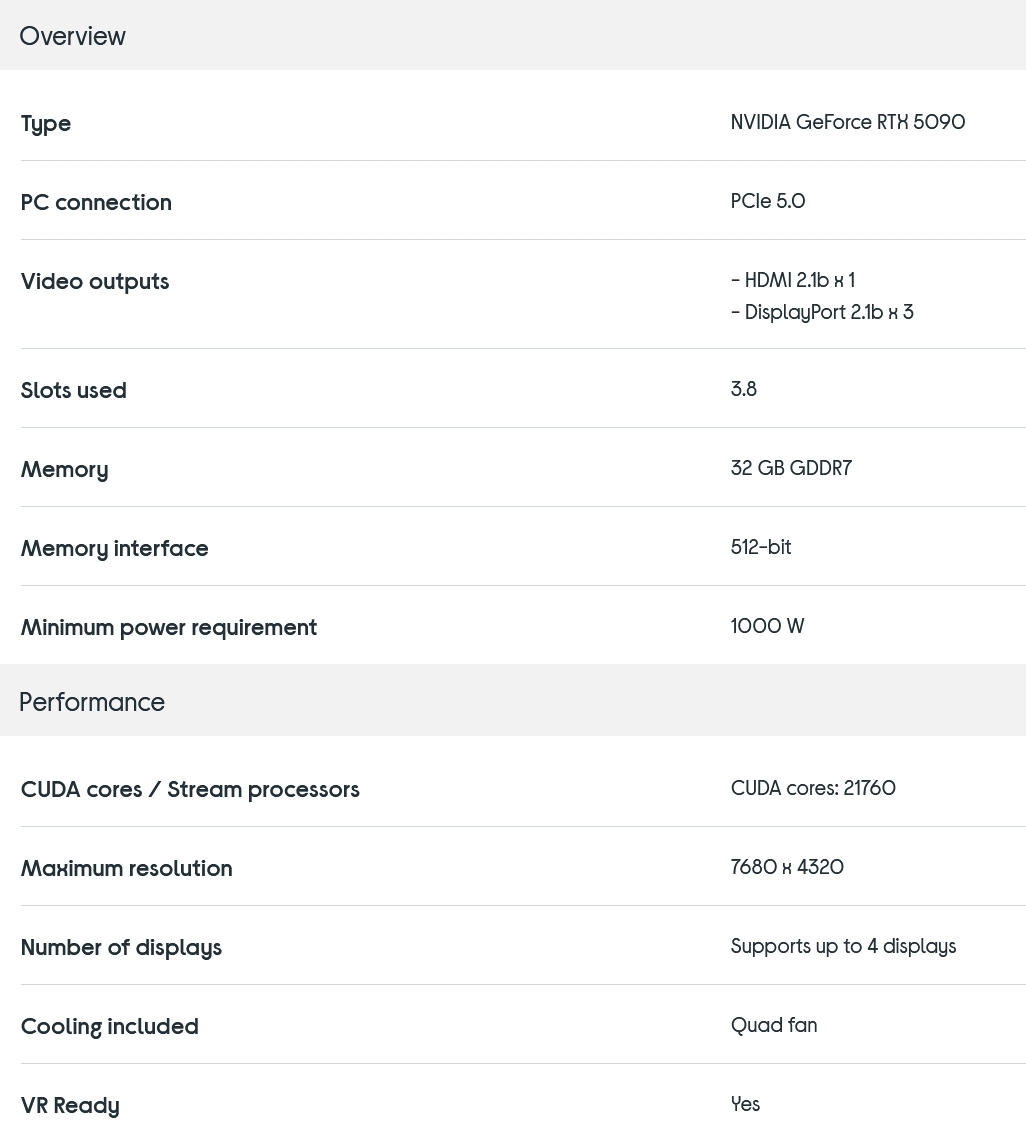
Task: Select the 'CUDA cores / Stream processors' label
Action: pos(191,789)
